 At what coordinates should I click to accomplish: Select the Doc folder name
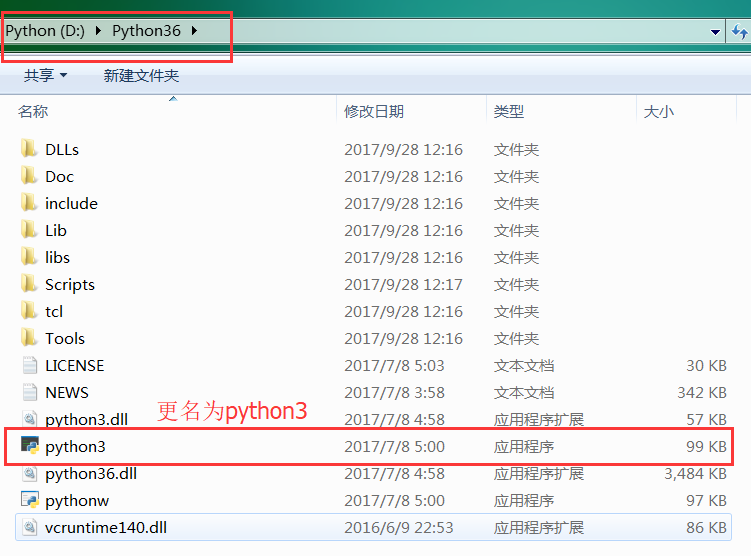pyautogui.click(x=59, y=176)
